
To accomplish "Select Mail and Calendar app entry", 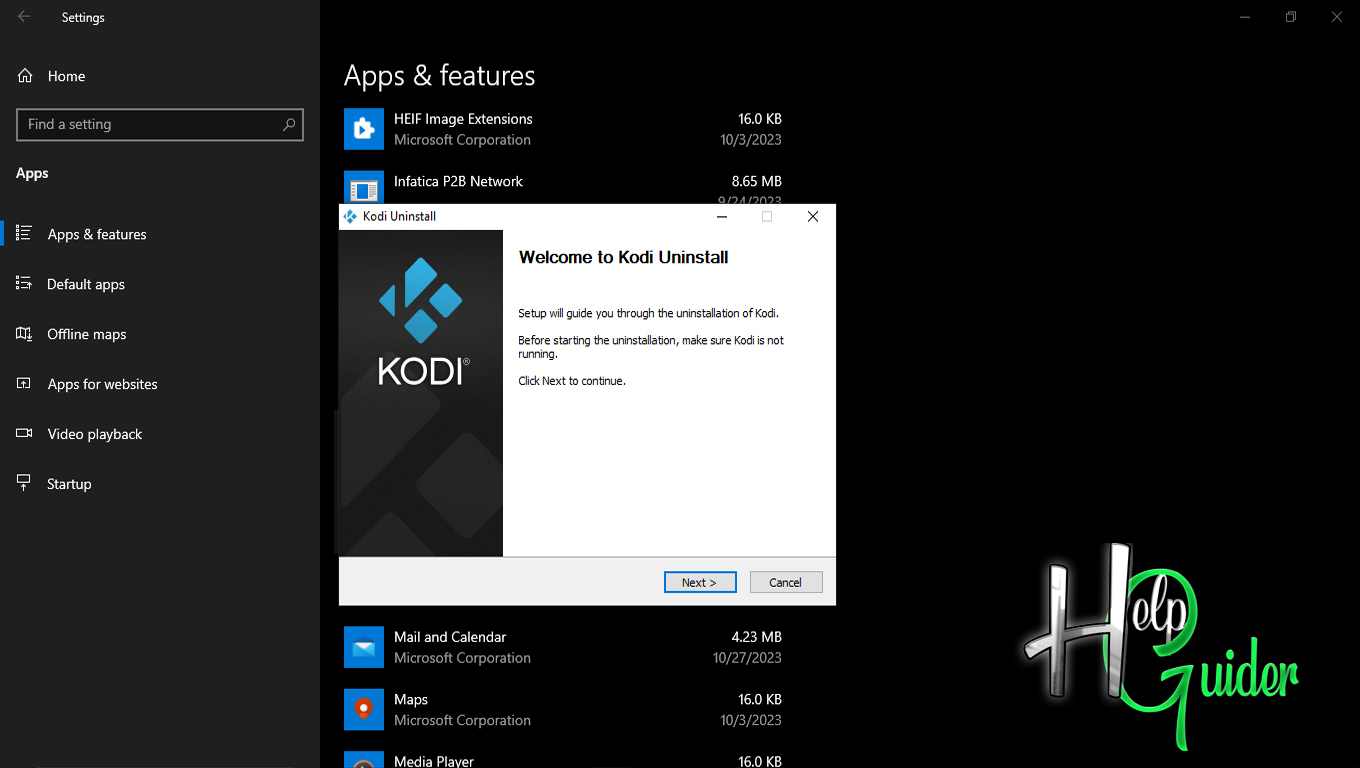I will tap(563, 647).
